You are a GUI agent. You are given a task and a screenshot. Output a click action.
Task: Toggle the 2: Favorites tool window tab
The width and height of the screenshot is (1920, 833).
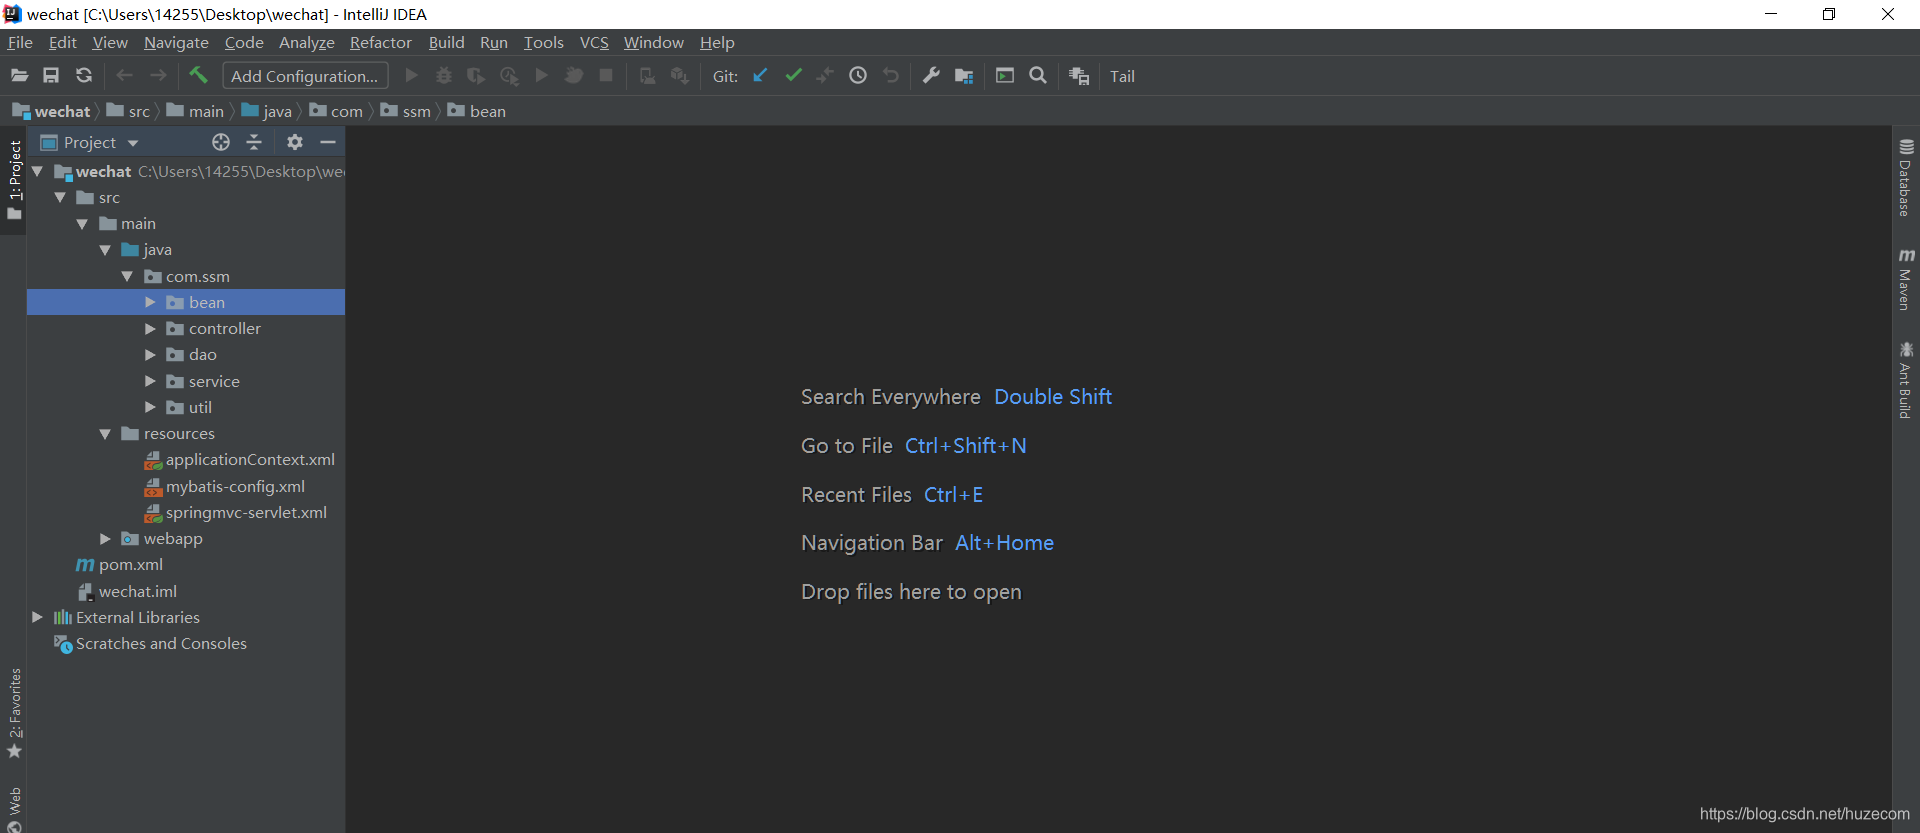pos(14,713)
